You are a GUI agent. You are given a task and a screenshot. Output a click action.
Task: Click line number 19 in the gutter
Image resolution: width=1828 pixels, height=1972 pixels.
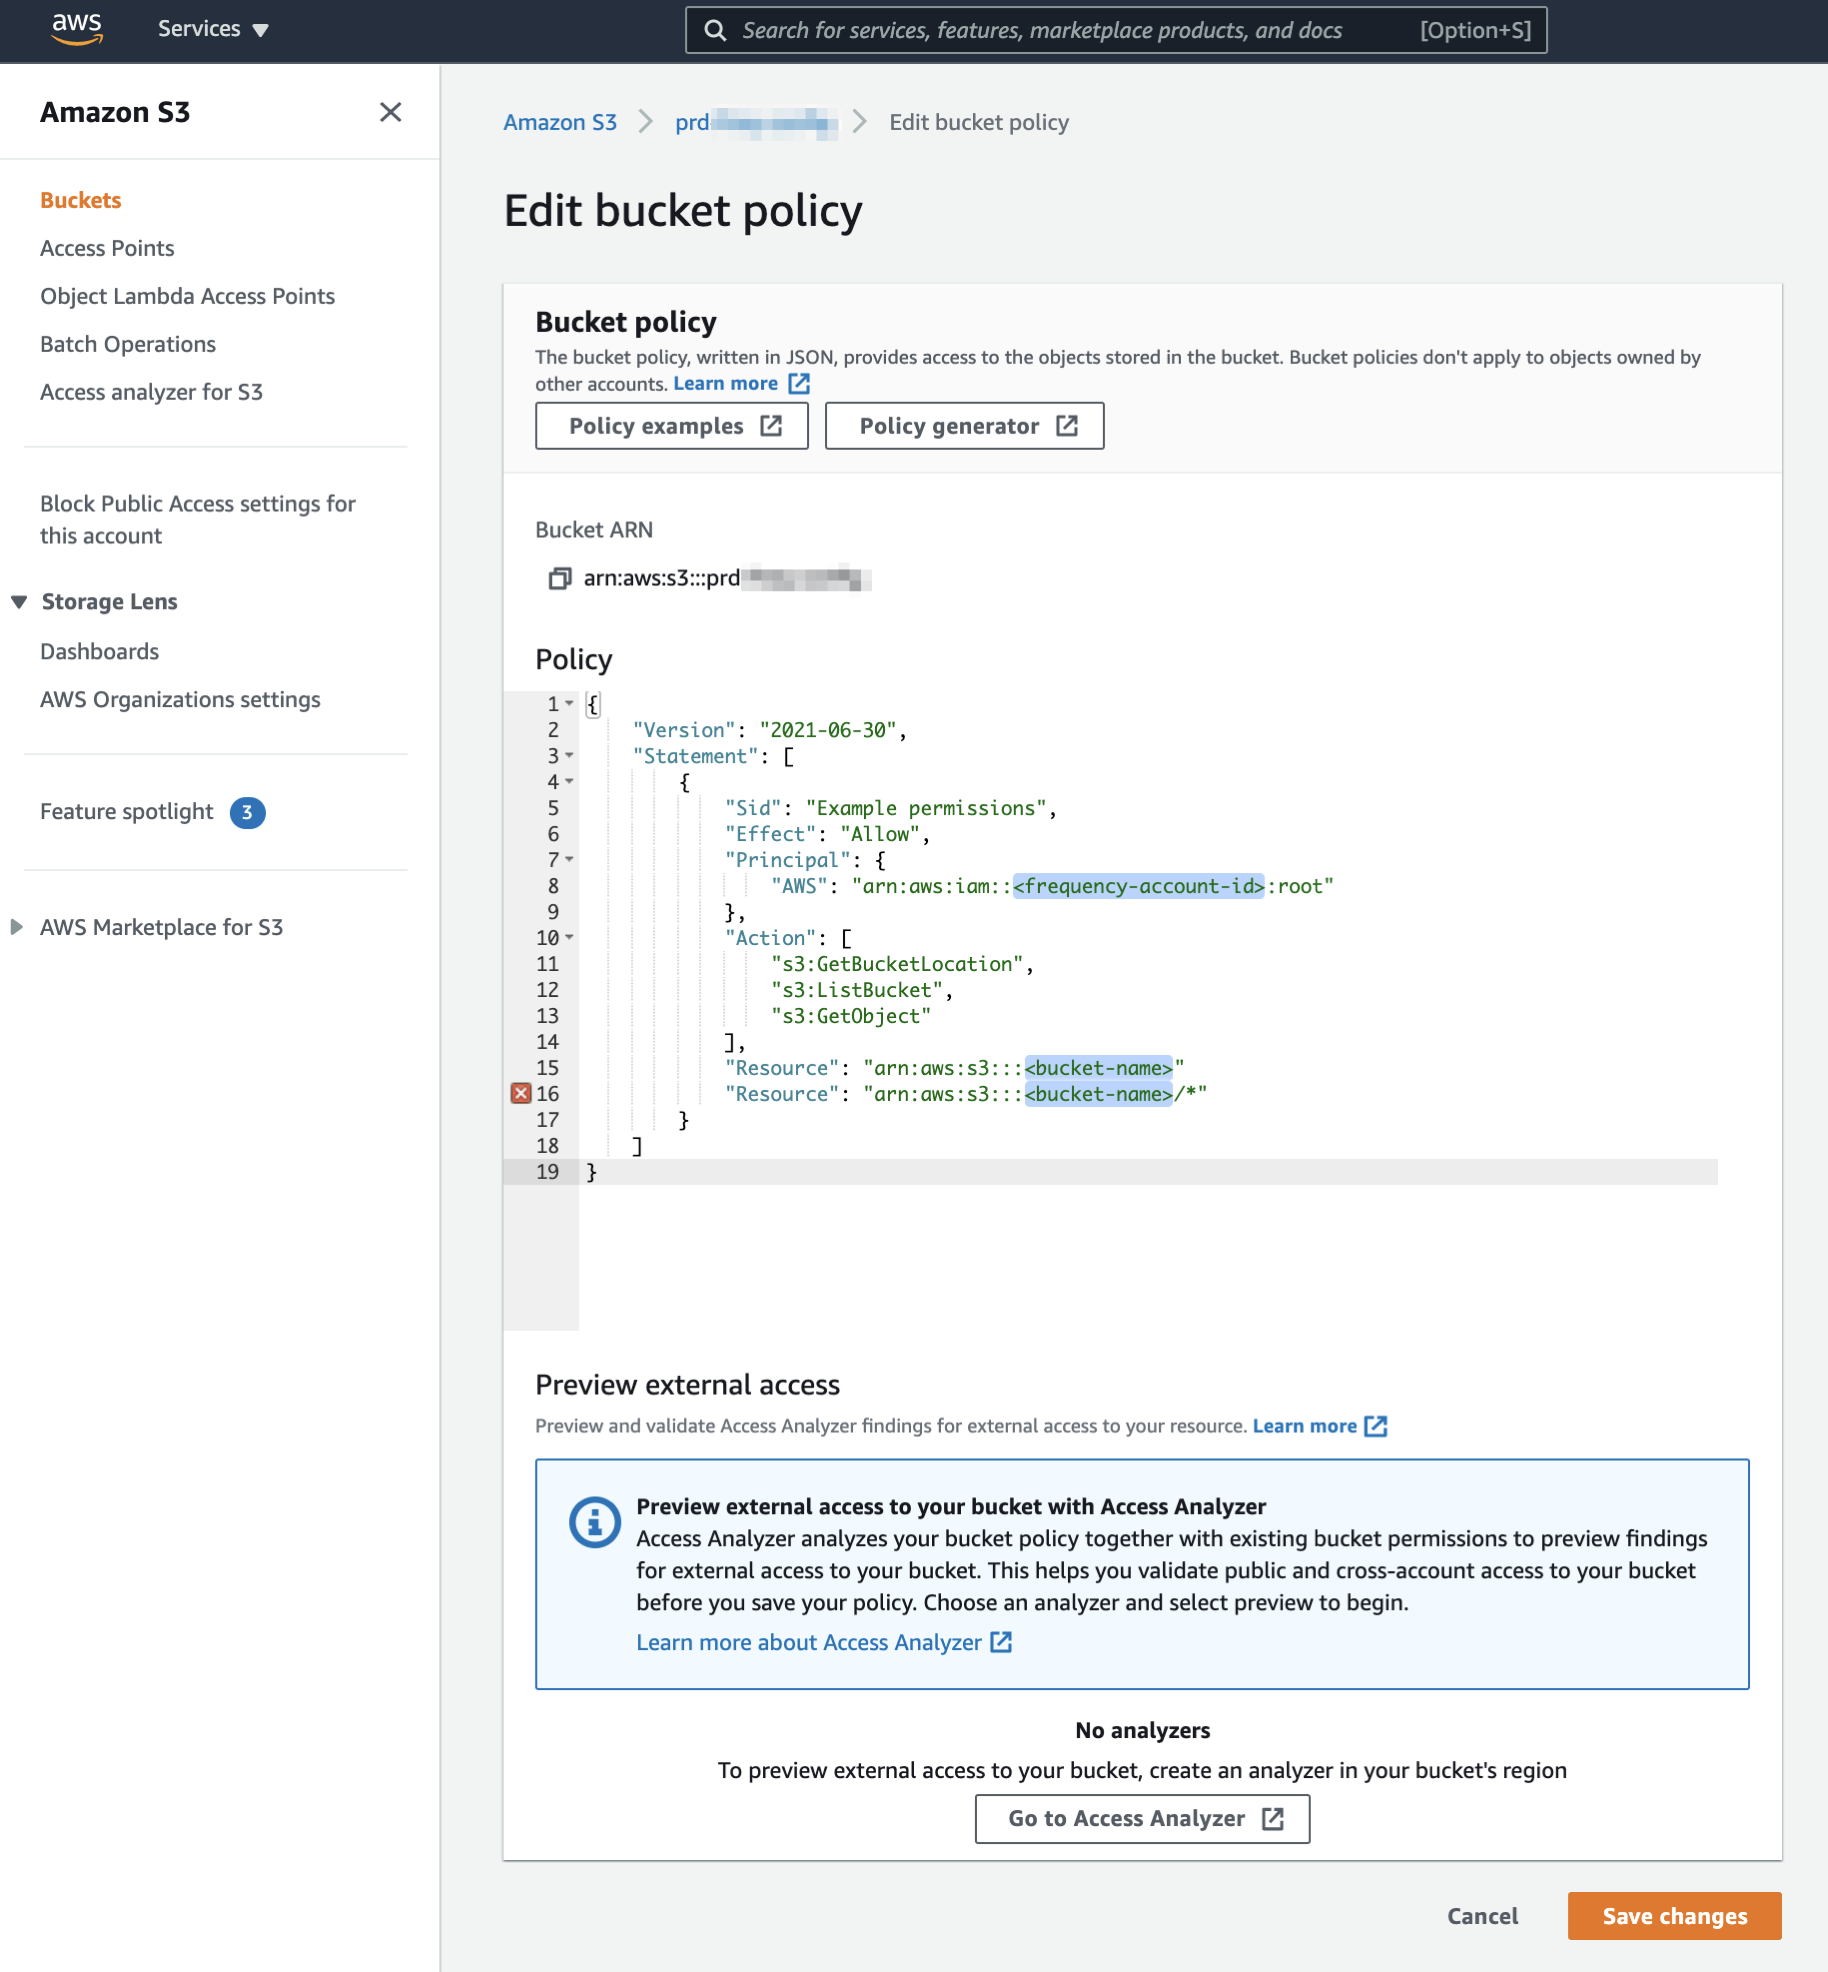[547, 1172]
